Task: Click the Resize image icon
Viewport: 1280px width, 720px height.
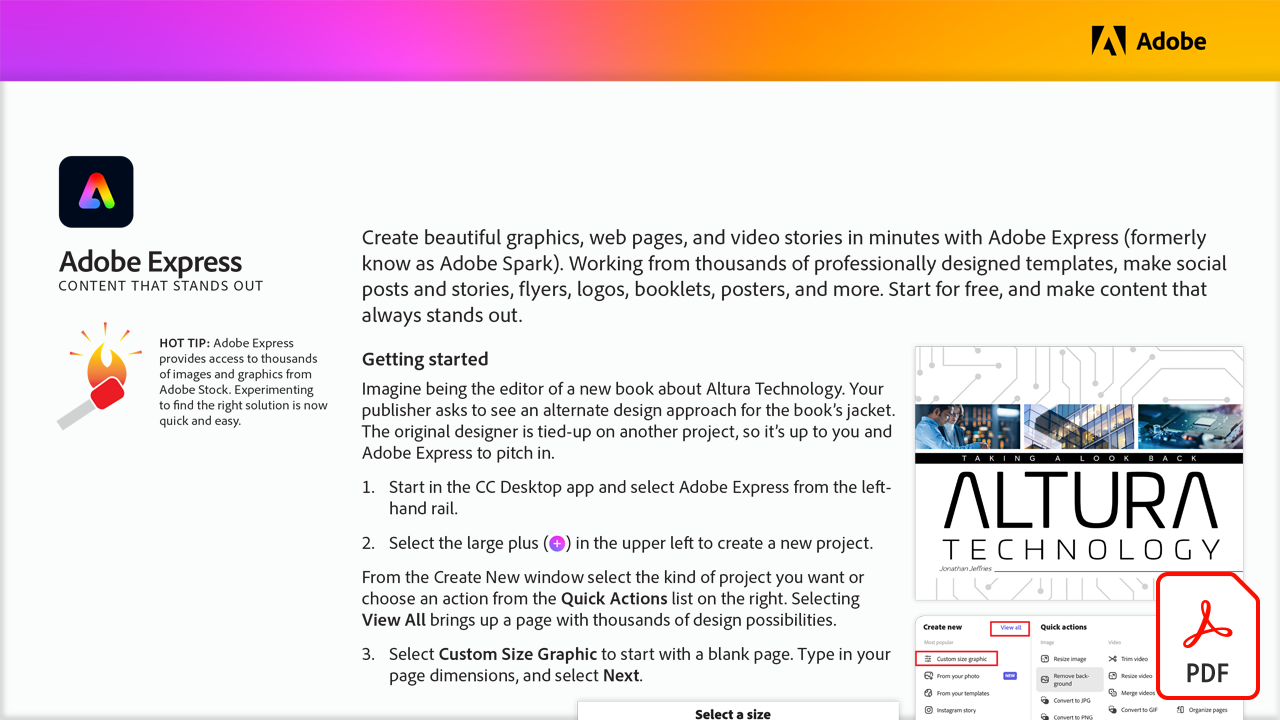Action: click(x=1045, y=659)
